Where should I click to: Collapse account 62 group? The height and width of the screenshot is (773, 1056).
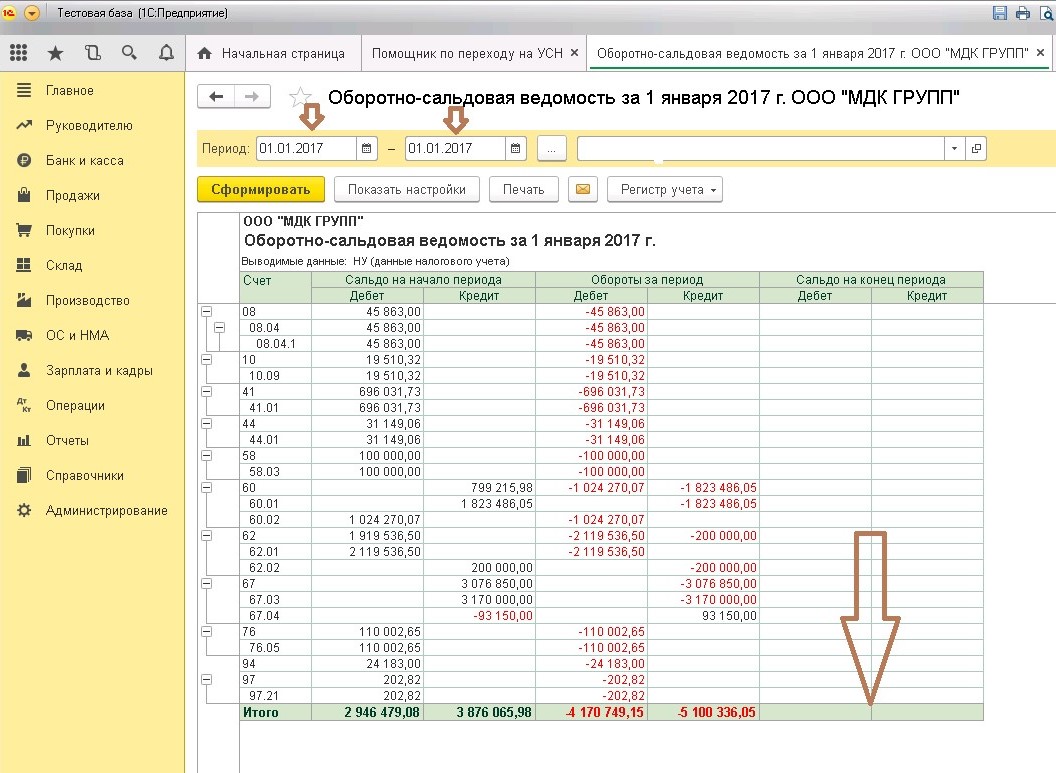pyautogui.click(x=207, y=536)
